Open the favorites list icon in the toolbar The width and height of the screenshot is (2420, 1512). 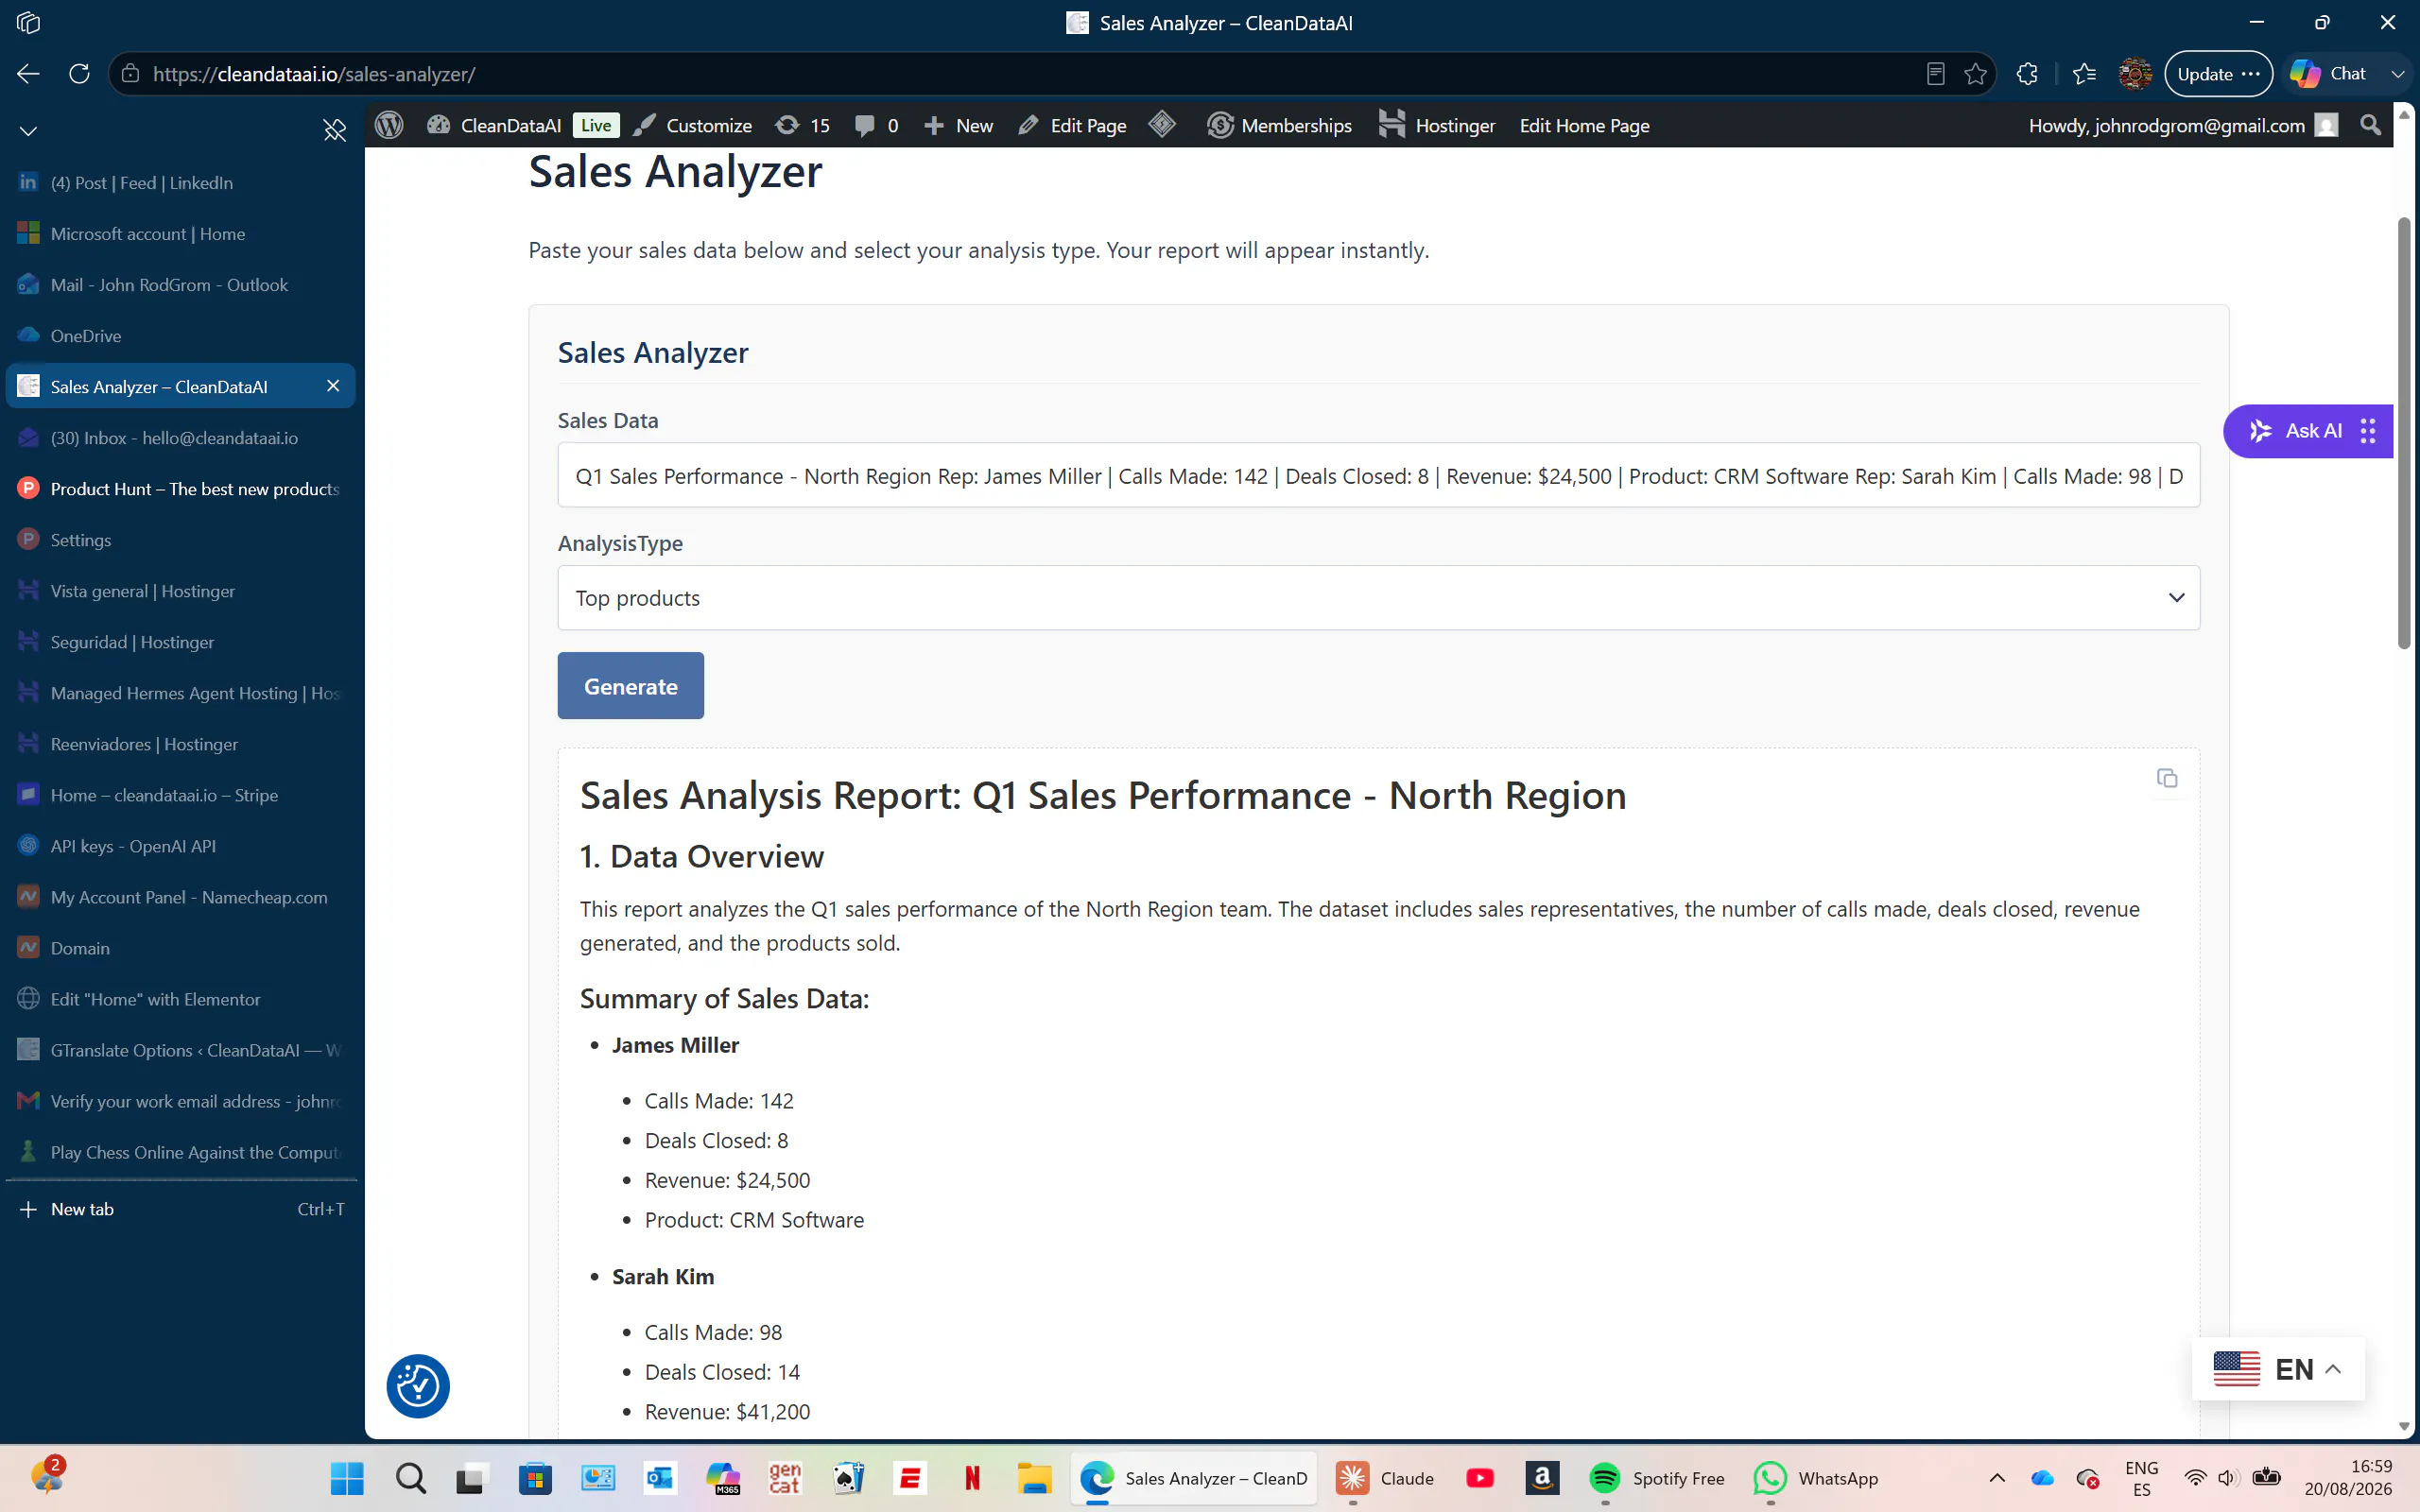(2084, 74)
